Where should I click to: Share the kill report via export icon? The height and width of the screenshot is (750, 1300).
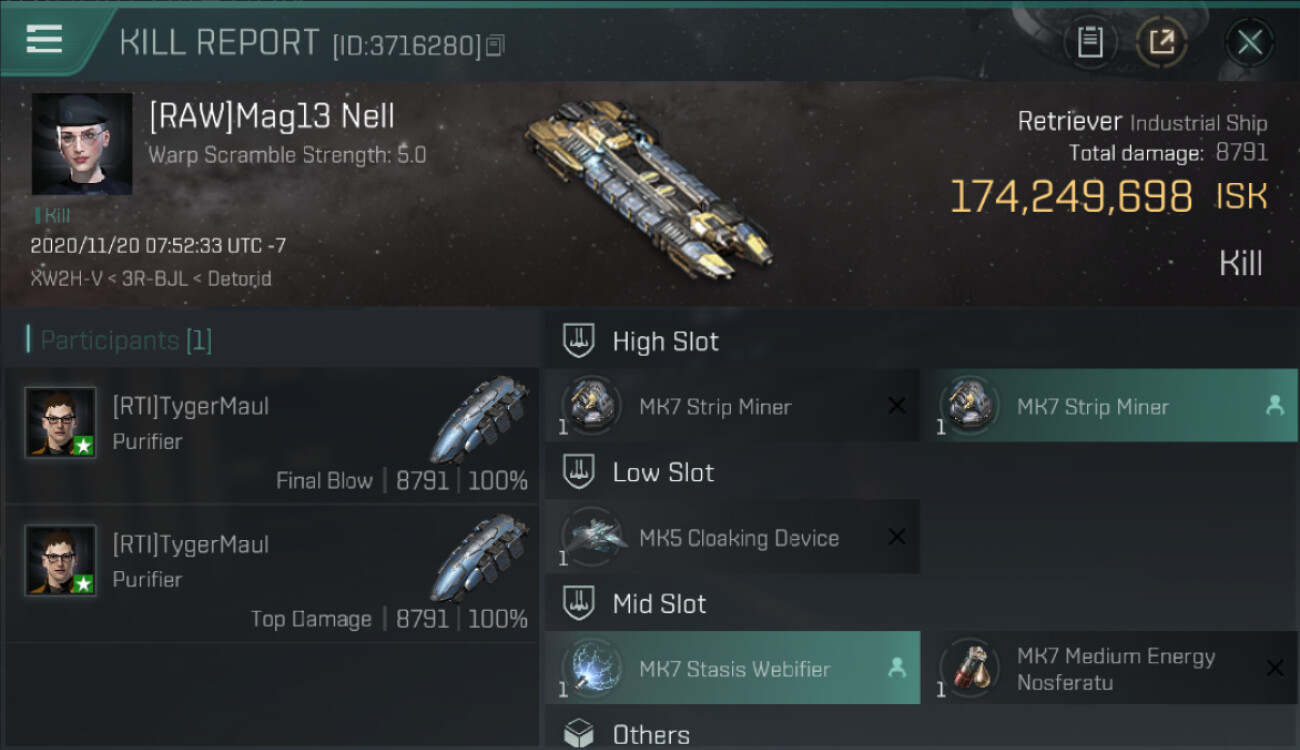(x=1162, y=42)
